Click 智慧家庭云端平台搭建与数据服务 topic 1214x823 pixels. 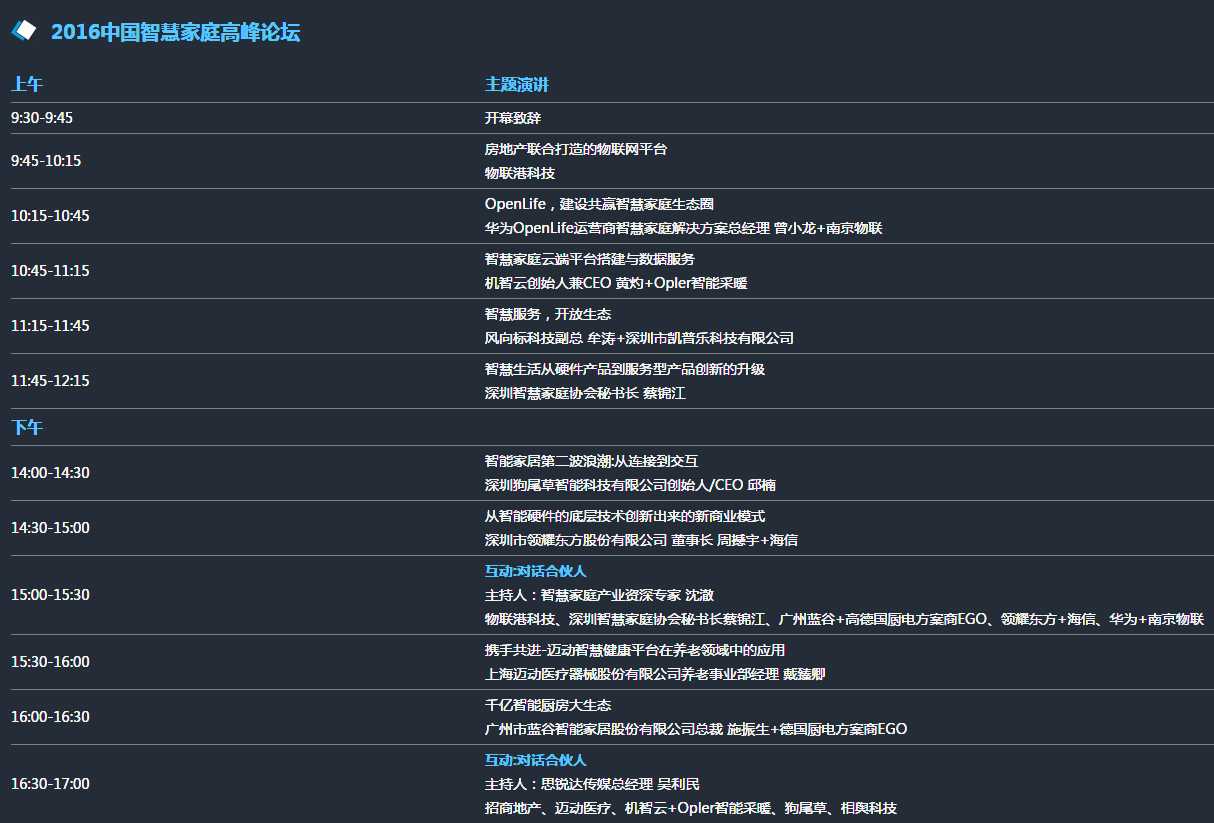(590, 259)
